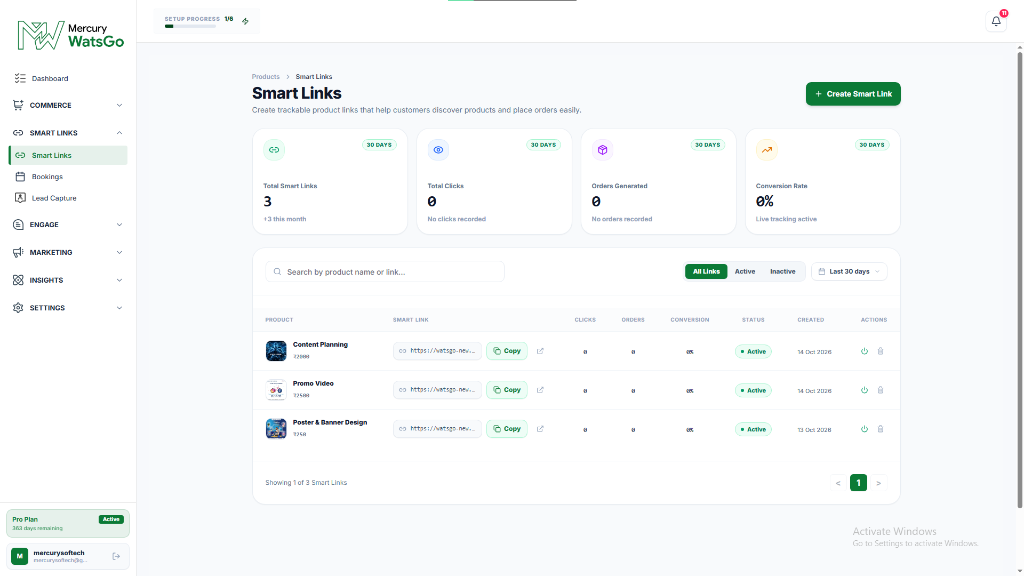The image size is (1024, 576).
Task: Click the previous page arrow
Action: pyautogui.click(x=838, y=483)
